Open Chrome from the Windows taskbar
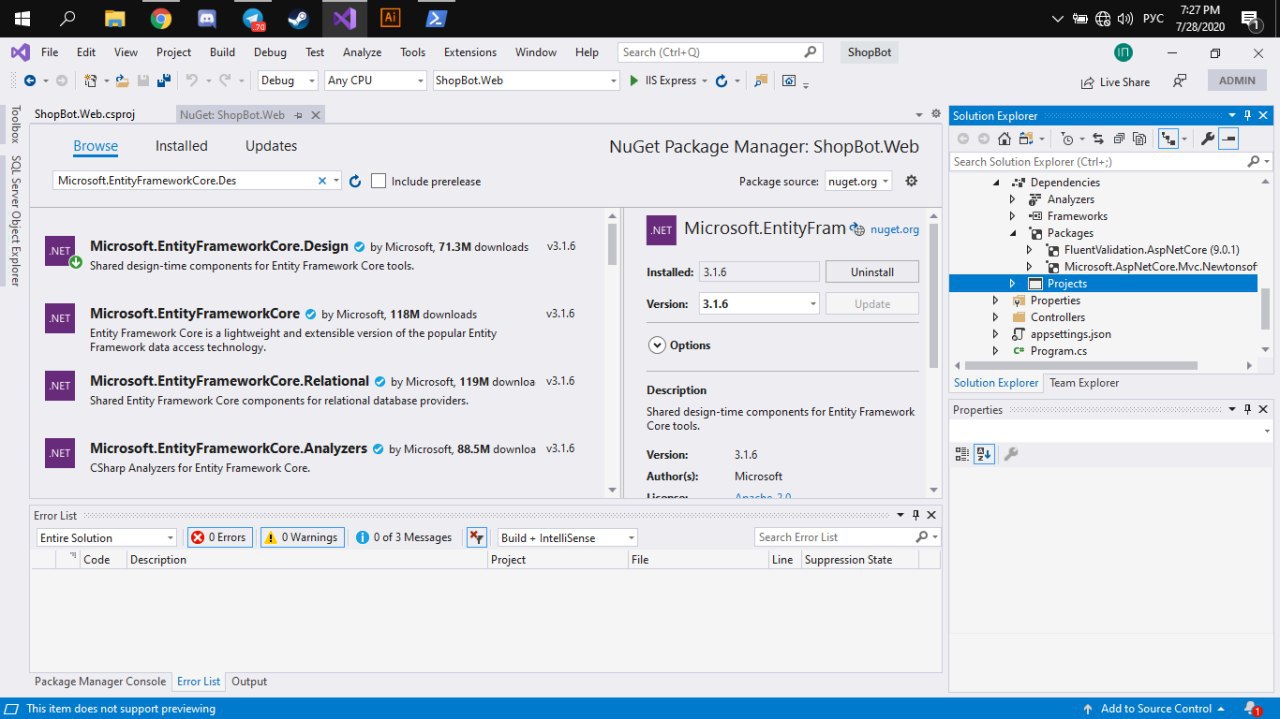 (x=160, y=18)
